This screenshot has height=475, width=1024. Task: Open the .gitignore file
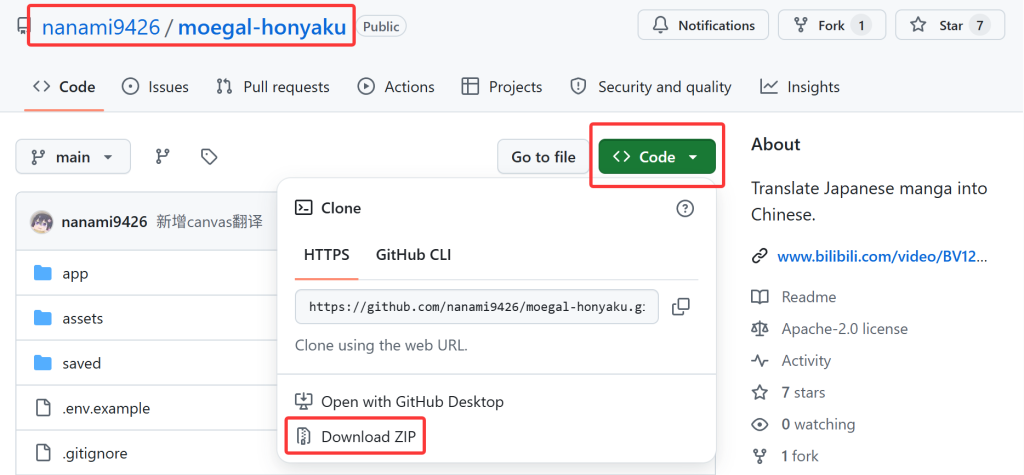(x=94, y=454)
